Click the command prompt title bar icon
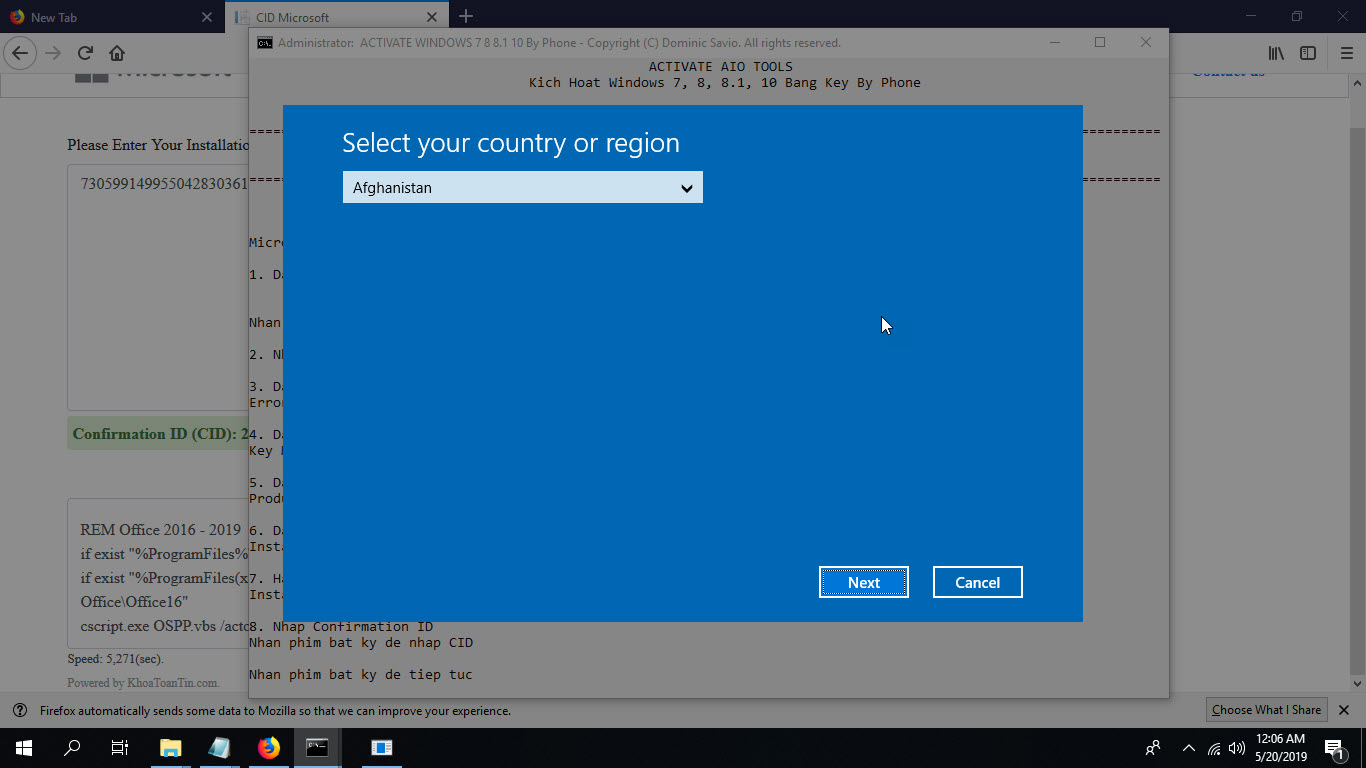This screenshot has height=768, width=1366. [x=265, y=43]
